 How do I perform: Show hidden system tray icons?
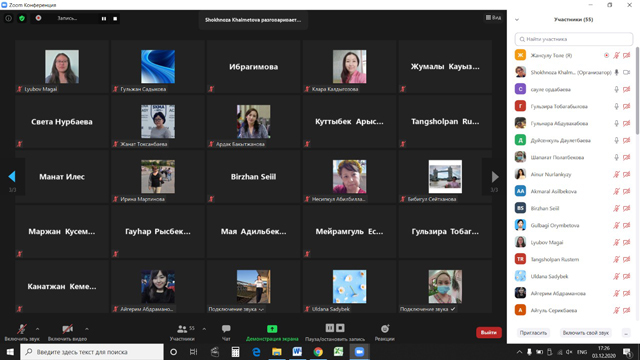(519, 352)
